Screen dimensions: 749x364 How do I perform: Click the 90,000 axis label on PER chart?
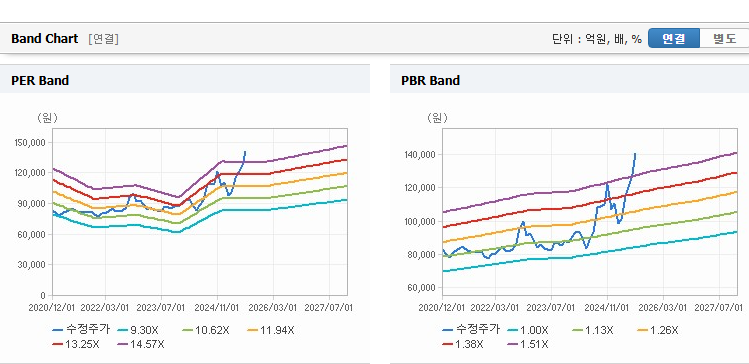pyautogui.click(x=32, y=203)
